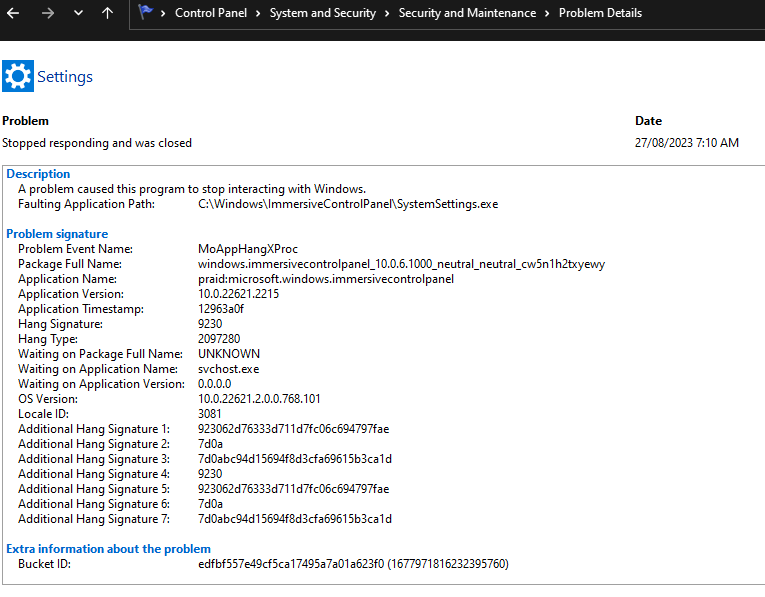Select Additional Hang Signature 6 value 7d0a
Viewport: 765px width, 597px height.
(210, 504)
